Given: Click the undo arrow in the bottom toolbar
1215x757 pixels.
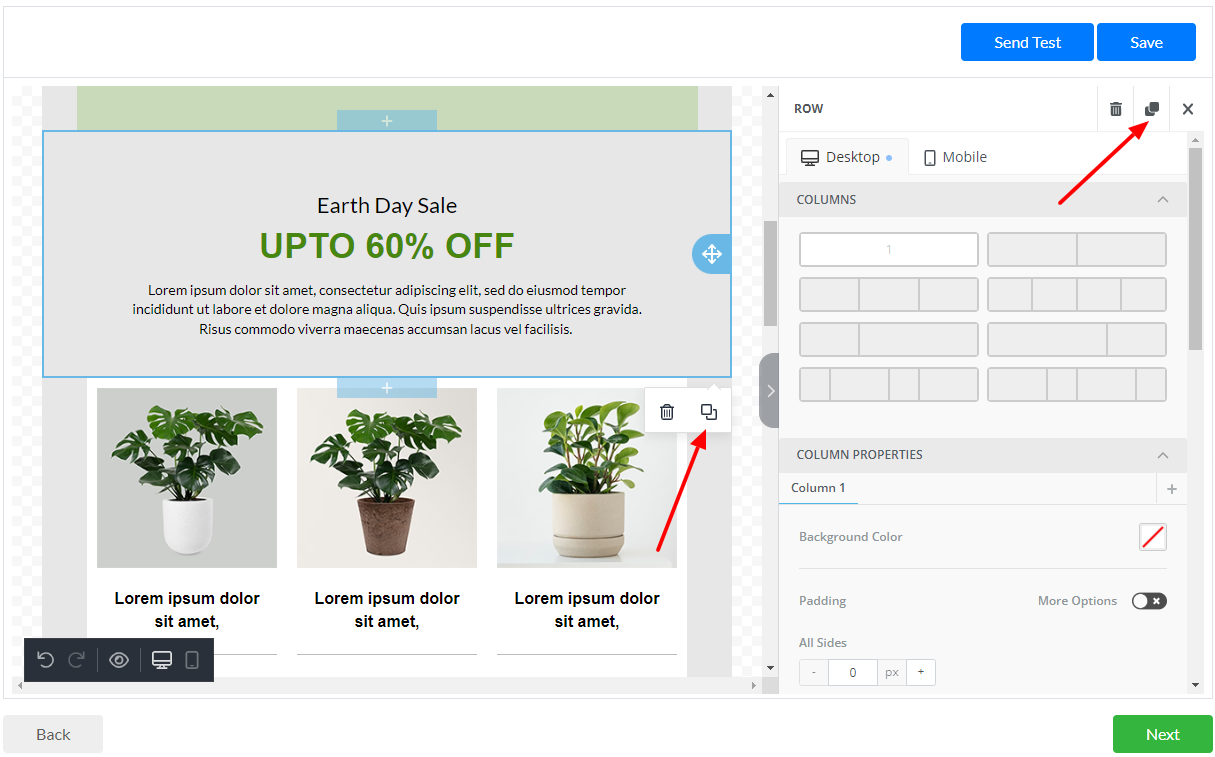Looking at the screenshot, I should point(45,660).
